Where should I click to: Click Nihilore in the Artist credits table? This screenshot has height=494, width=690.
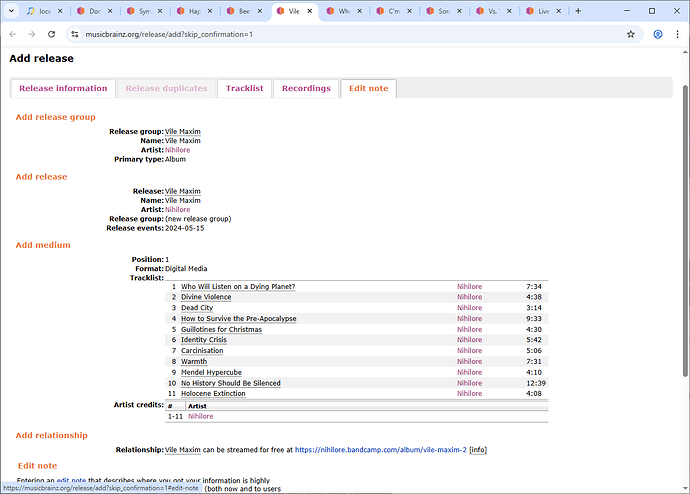click(200, 417)
